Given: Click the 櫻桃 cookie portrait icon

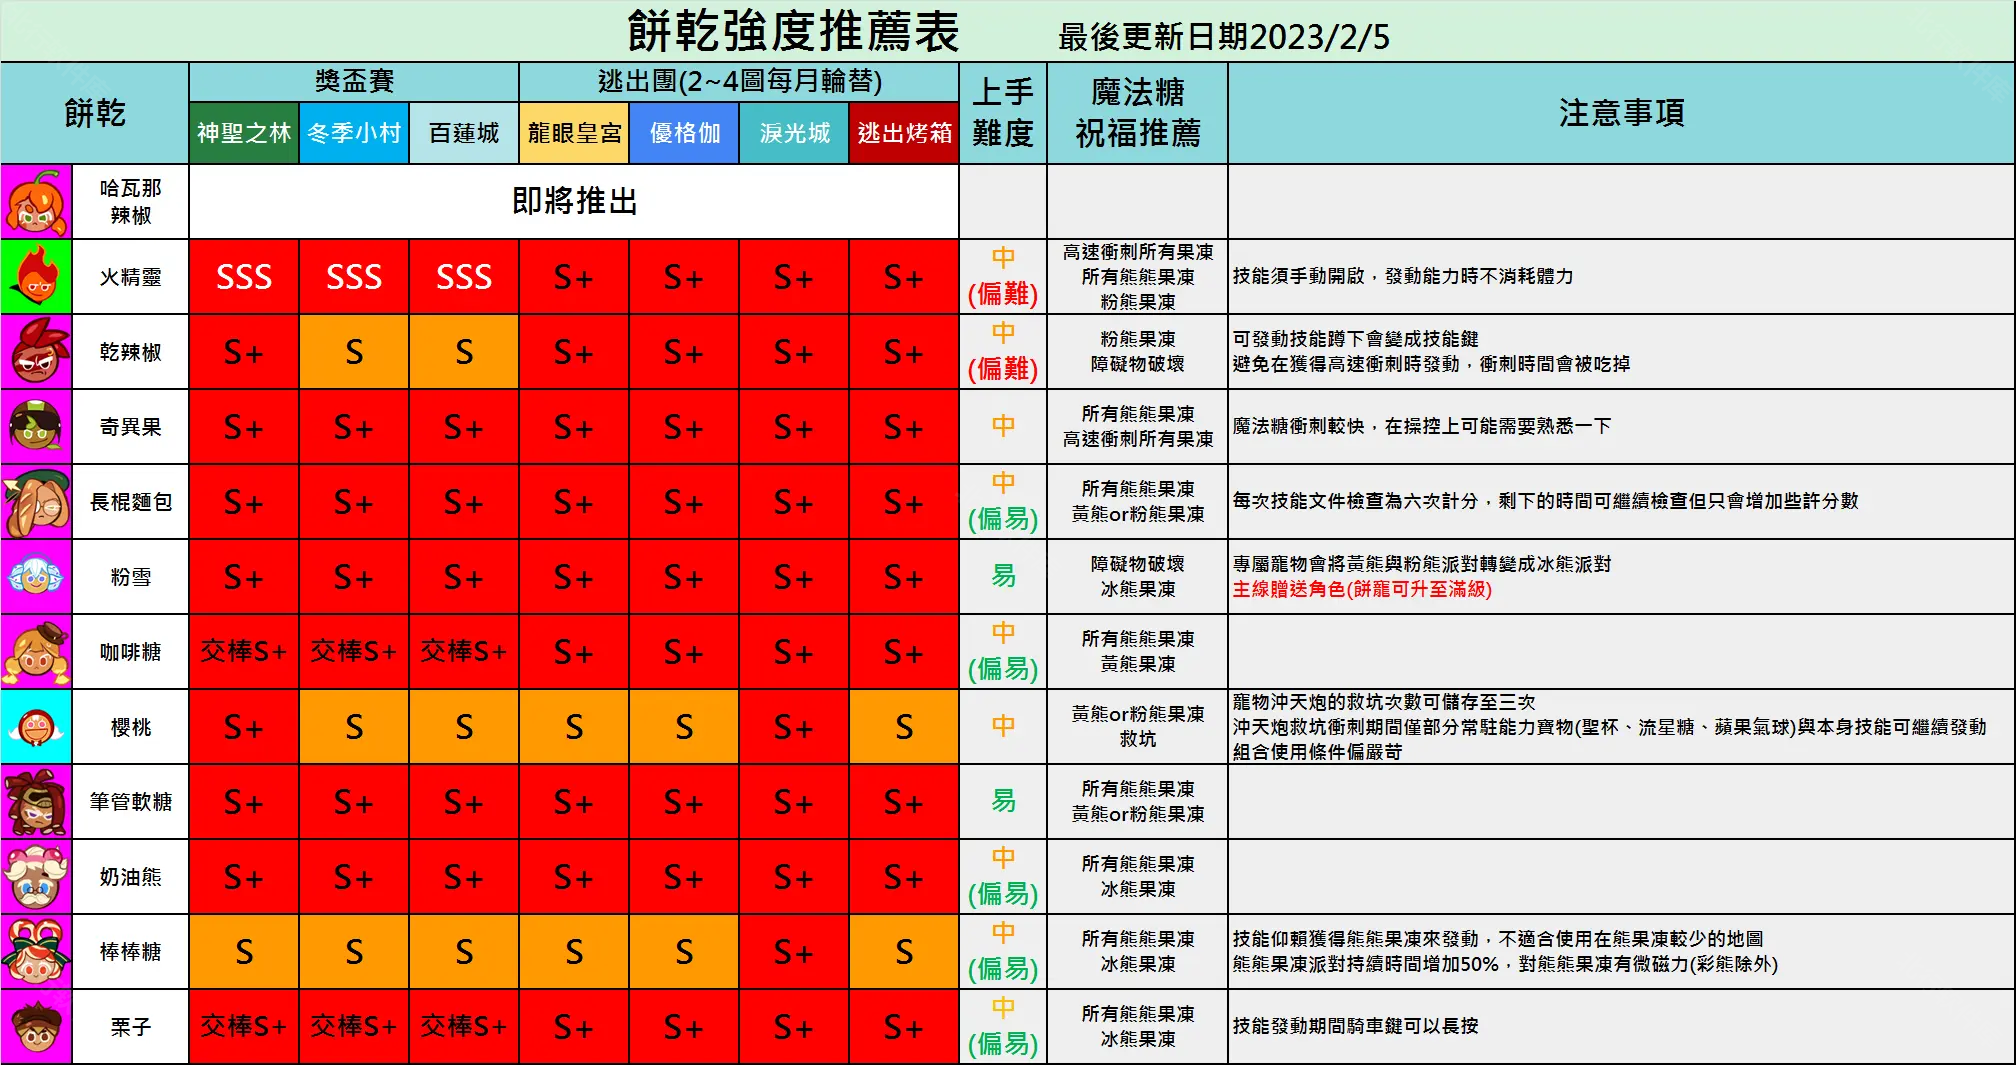Looking at the screenshot, I should 36,727.
